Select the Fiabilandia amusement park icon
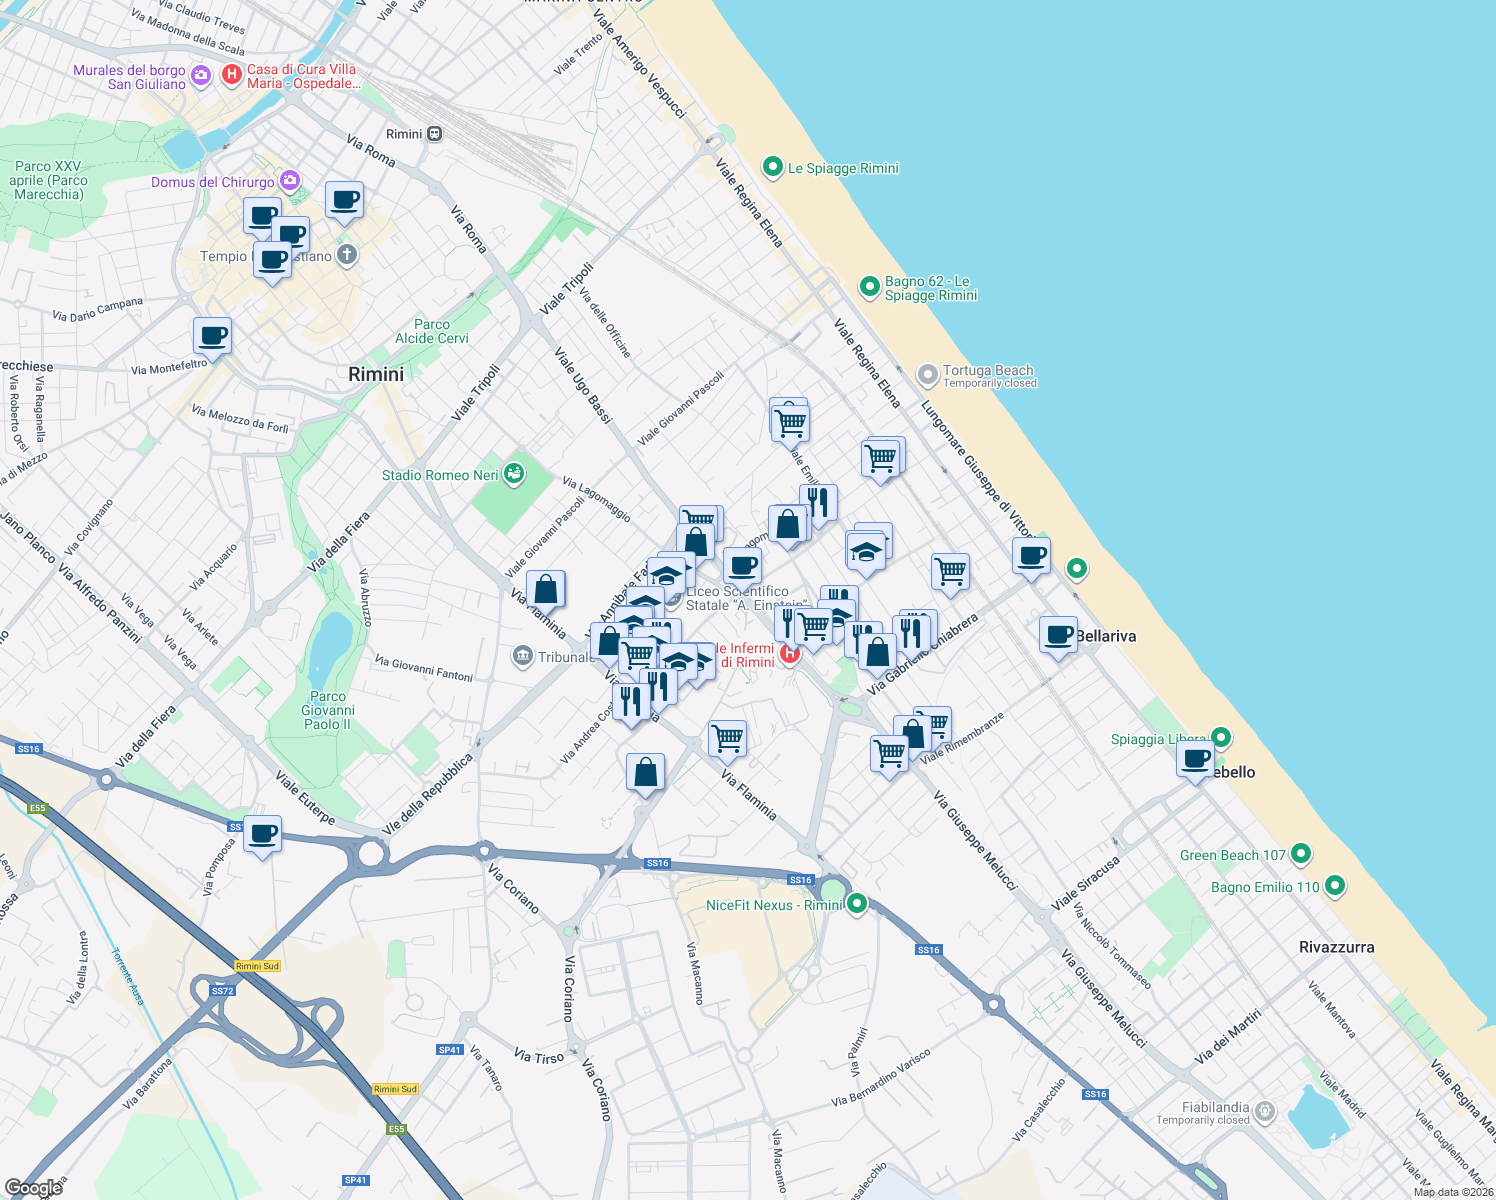Viewport: 1496px width, 1200px height. point(1264,1111)
